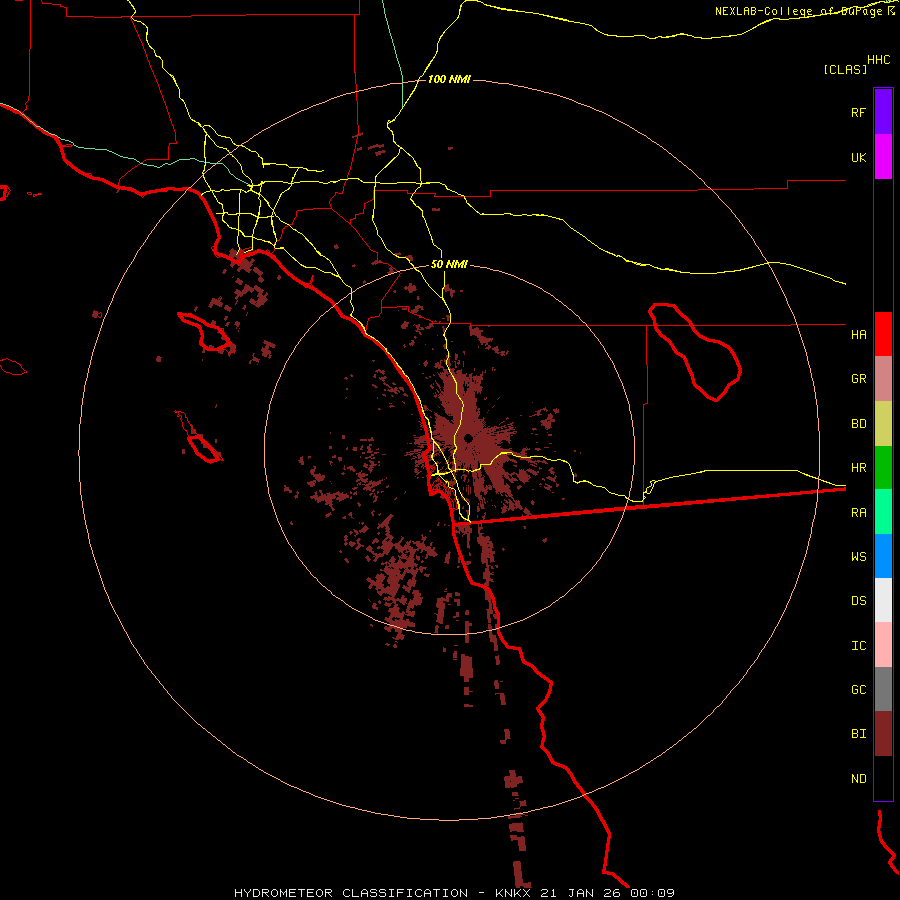The height and width of the screenshot is (900, 900).
Task: Click the WS blue legend swatch
Action: click(883, 556)
